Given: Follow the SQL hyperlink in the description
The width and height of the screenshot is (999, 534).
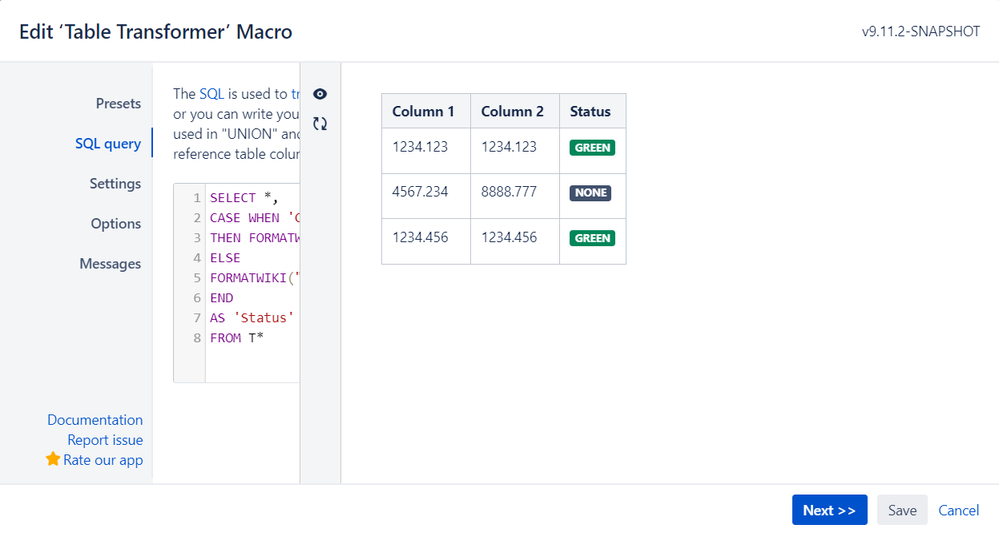Looking at the screenshot, I should pyautogui.click(x=211, y=94).
